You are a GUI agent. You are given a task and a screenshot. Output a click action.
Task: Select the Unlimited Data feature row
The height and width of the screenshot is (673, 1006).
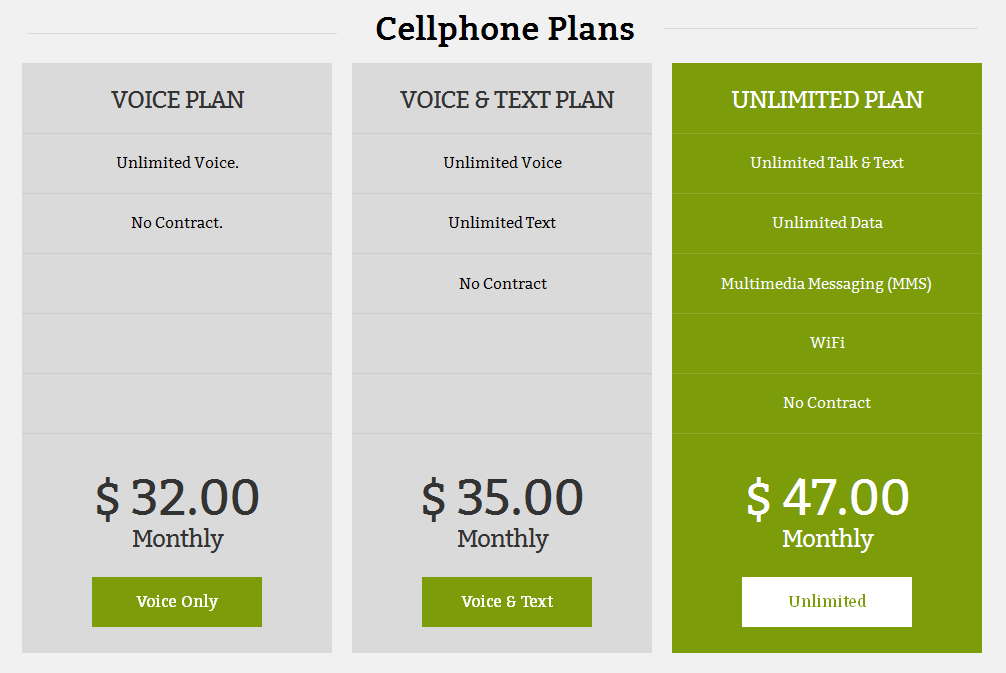pyautogui.click(x=827, y=223)
